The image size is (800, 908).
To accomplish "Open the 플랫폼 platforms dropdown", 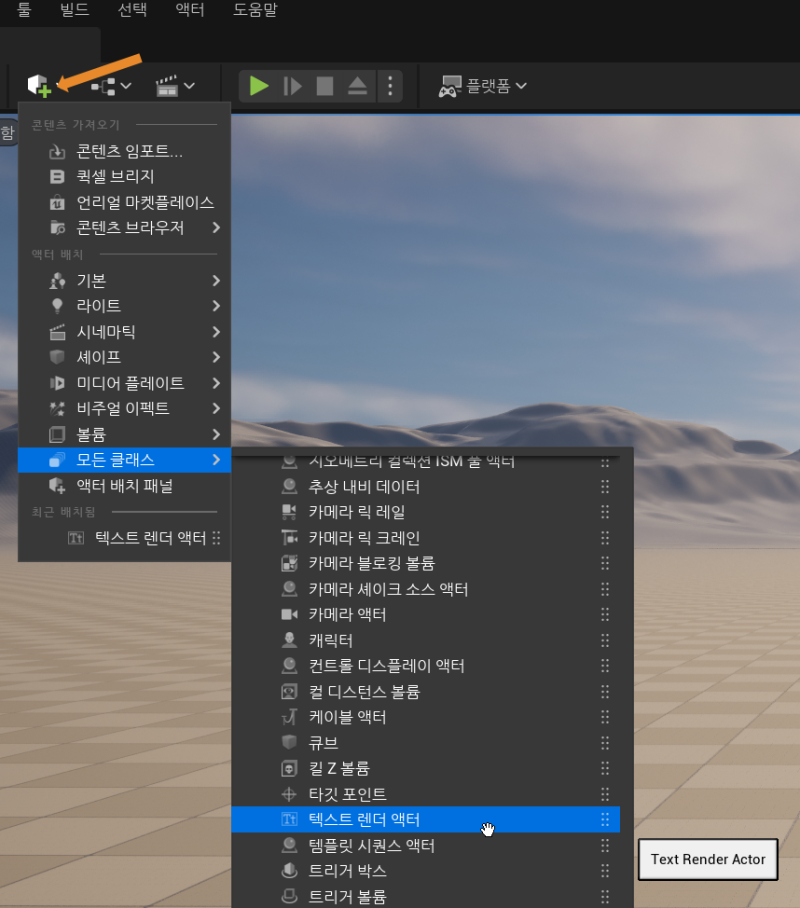I will pyautogui.click(x=483, y=86).
